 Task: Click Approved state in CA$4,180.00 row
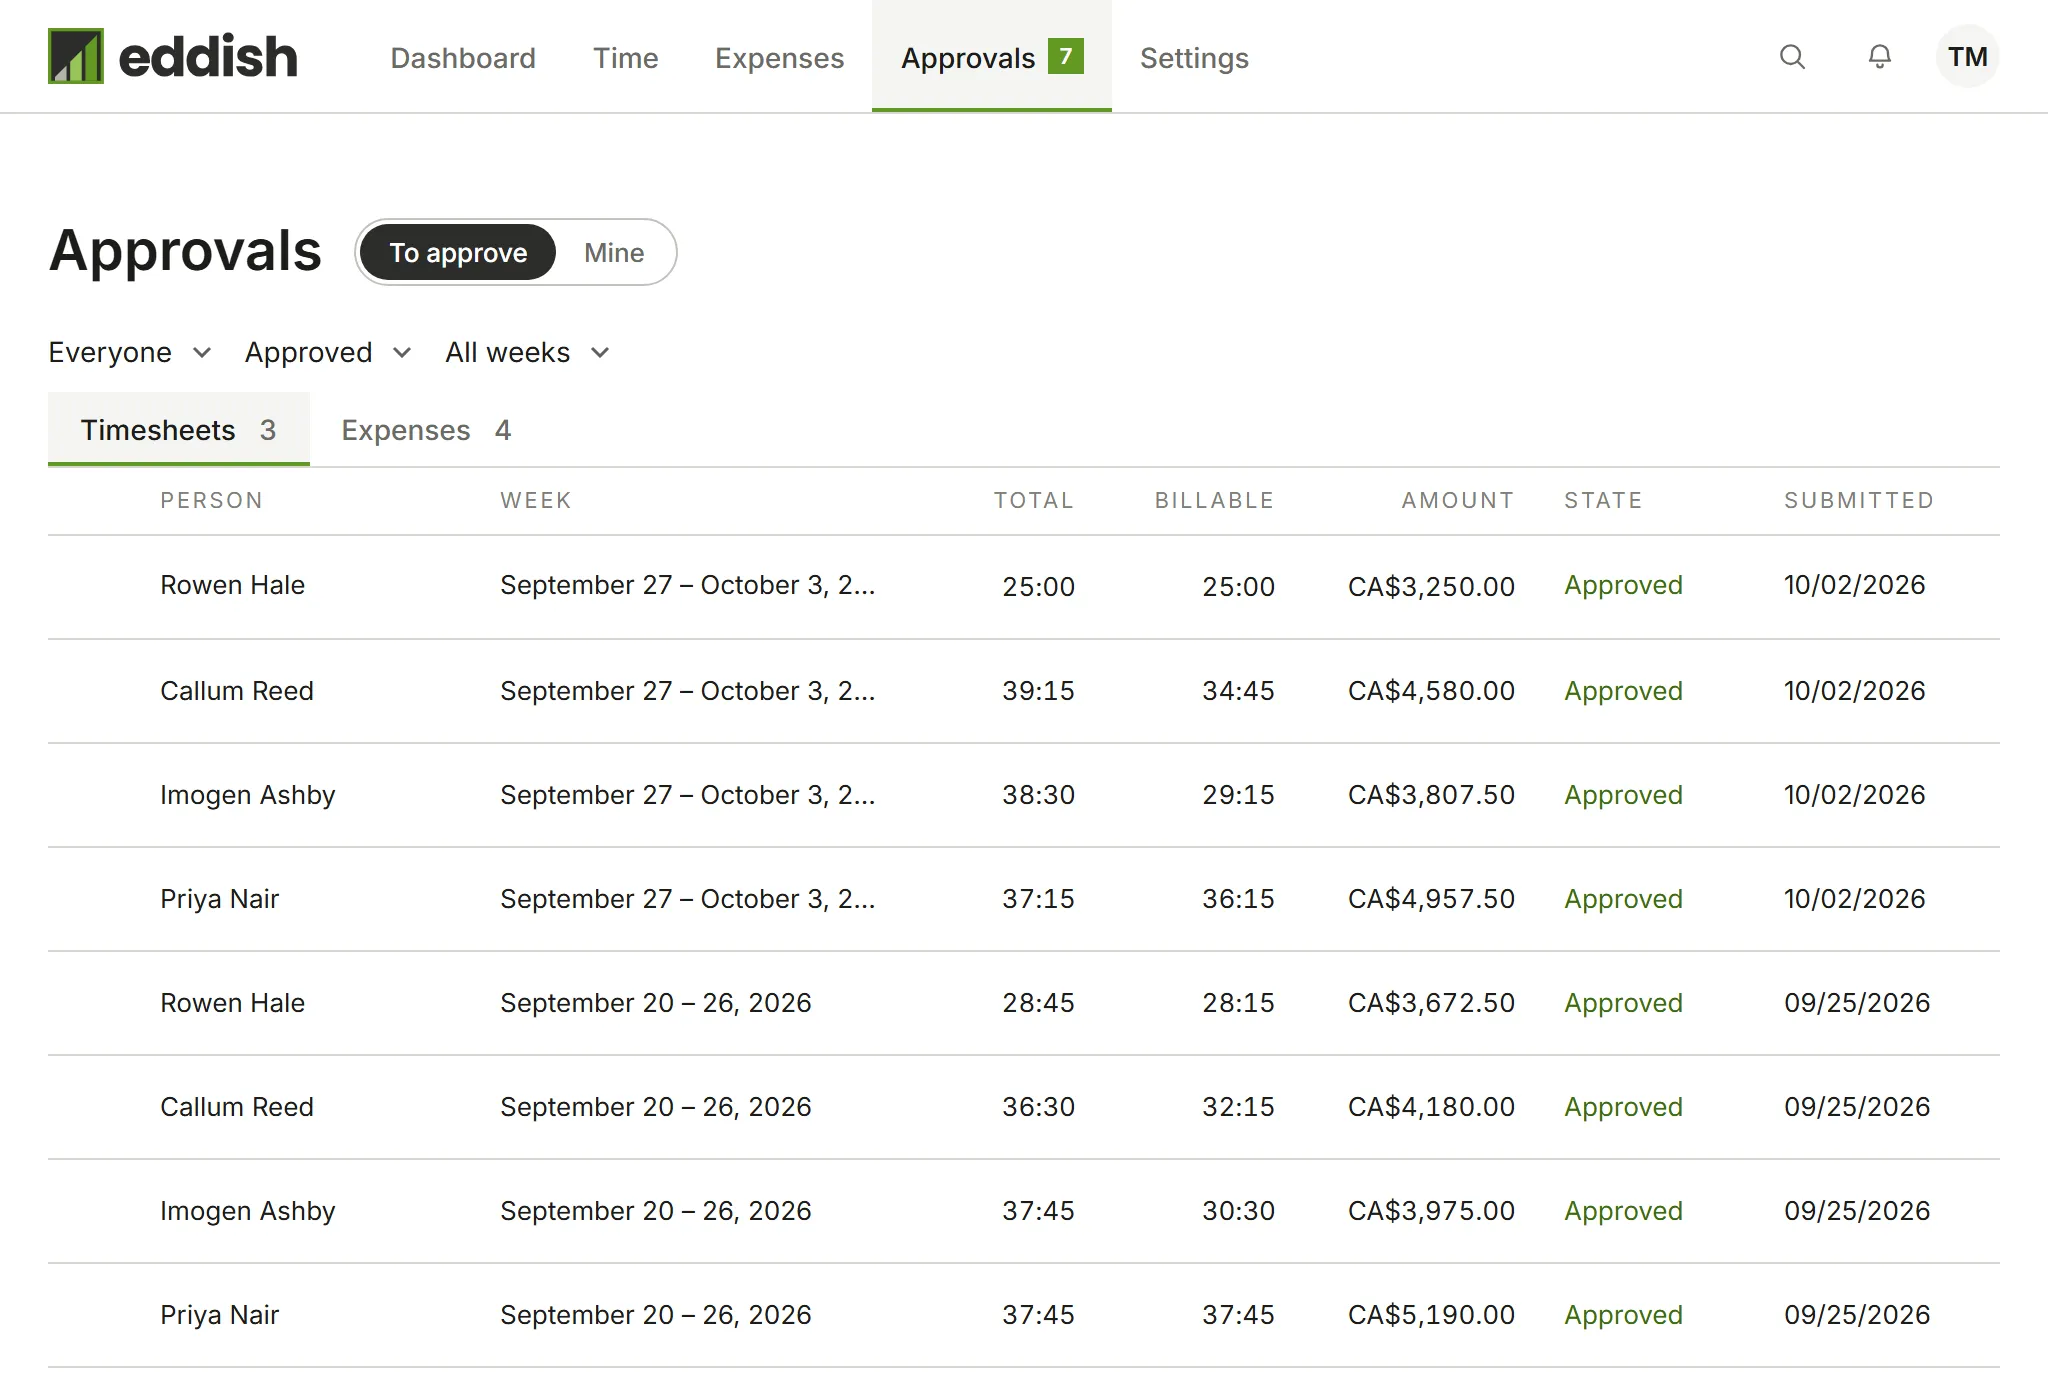coord(1623,1107)
